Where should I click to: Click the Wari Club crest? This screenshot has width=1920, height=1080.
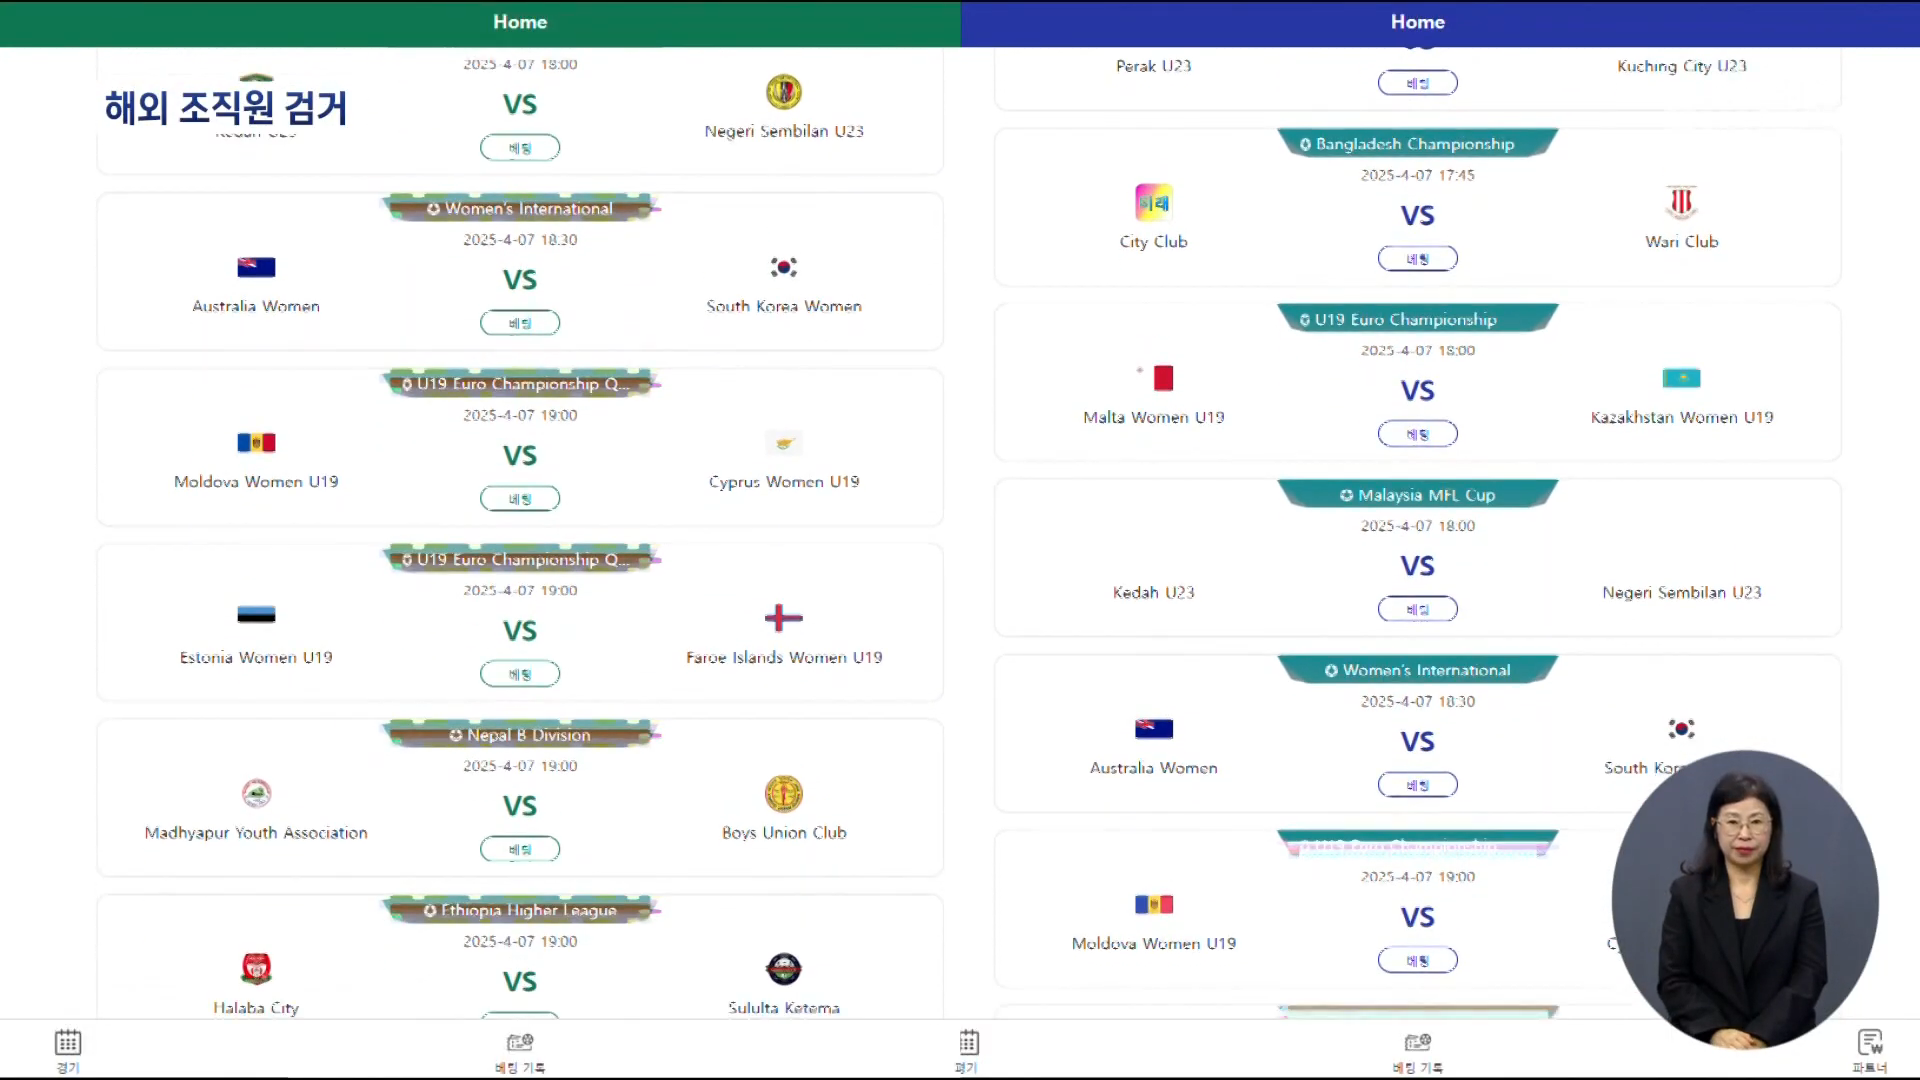[1681, 203]
